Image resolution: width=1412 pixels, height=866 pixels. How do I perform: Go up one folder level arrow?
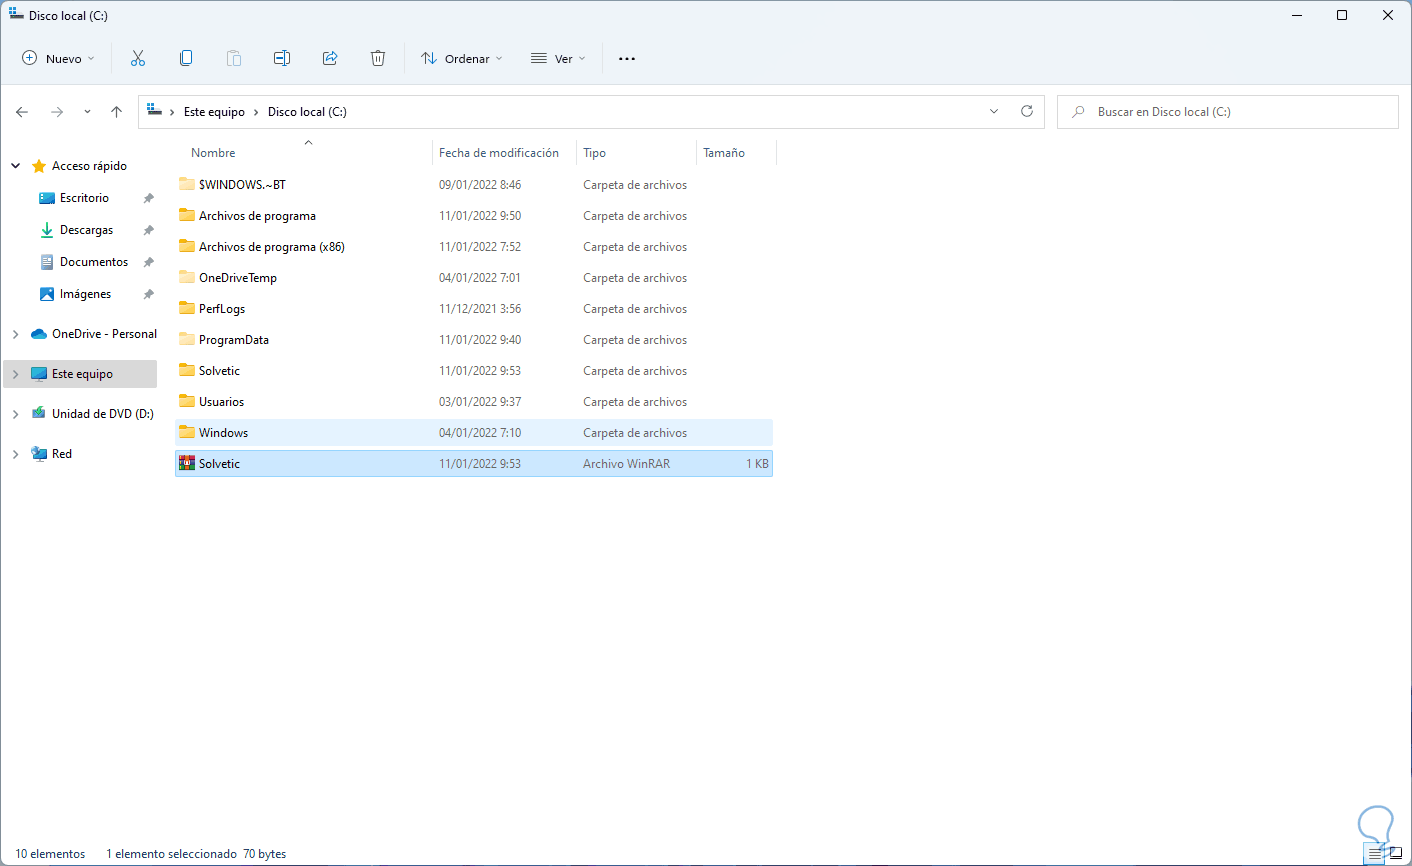tap(117, 112)
